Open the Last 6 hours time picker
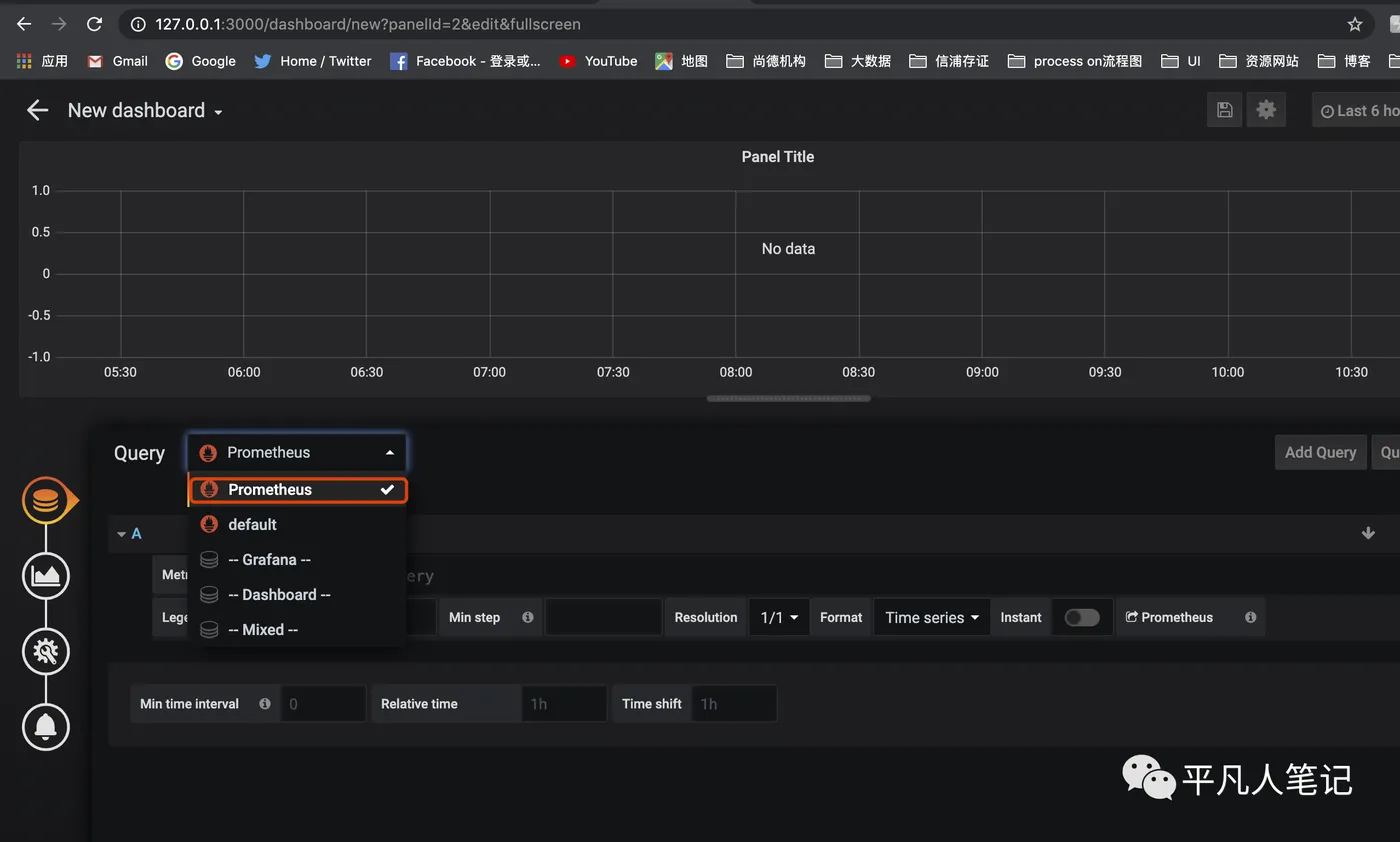 pos(1357,110)
